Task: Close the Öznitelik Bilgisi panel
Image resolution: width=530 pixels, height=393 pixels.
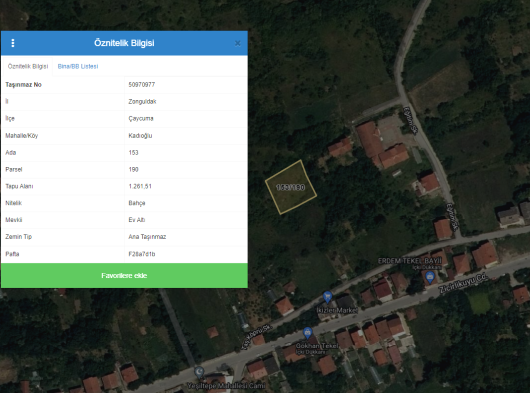Action: point(238,43)
